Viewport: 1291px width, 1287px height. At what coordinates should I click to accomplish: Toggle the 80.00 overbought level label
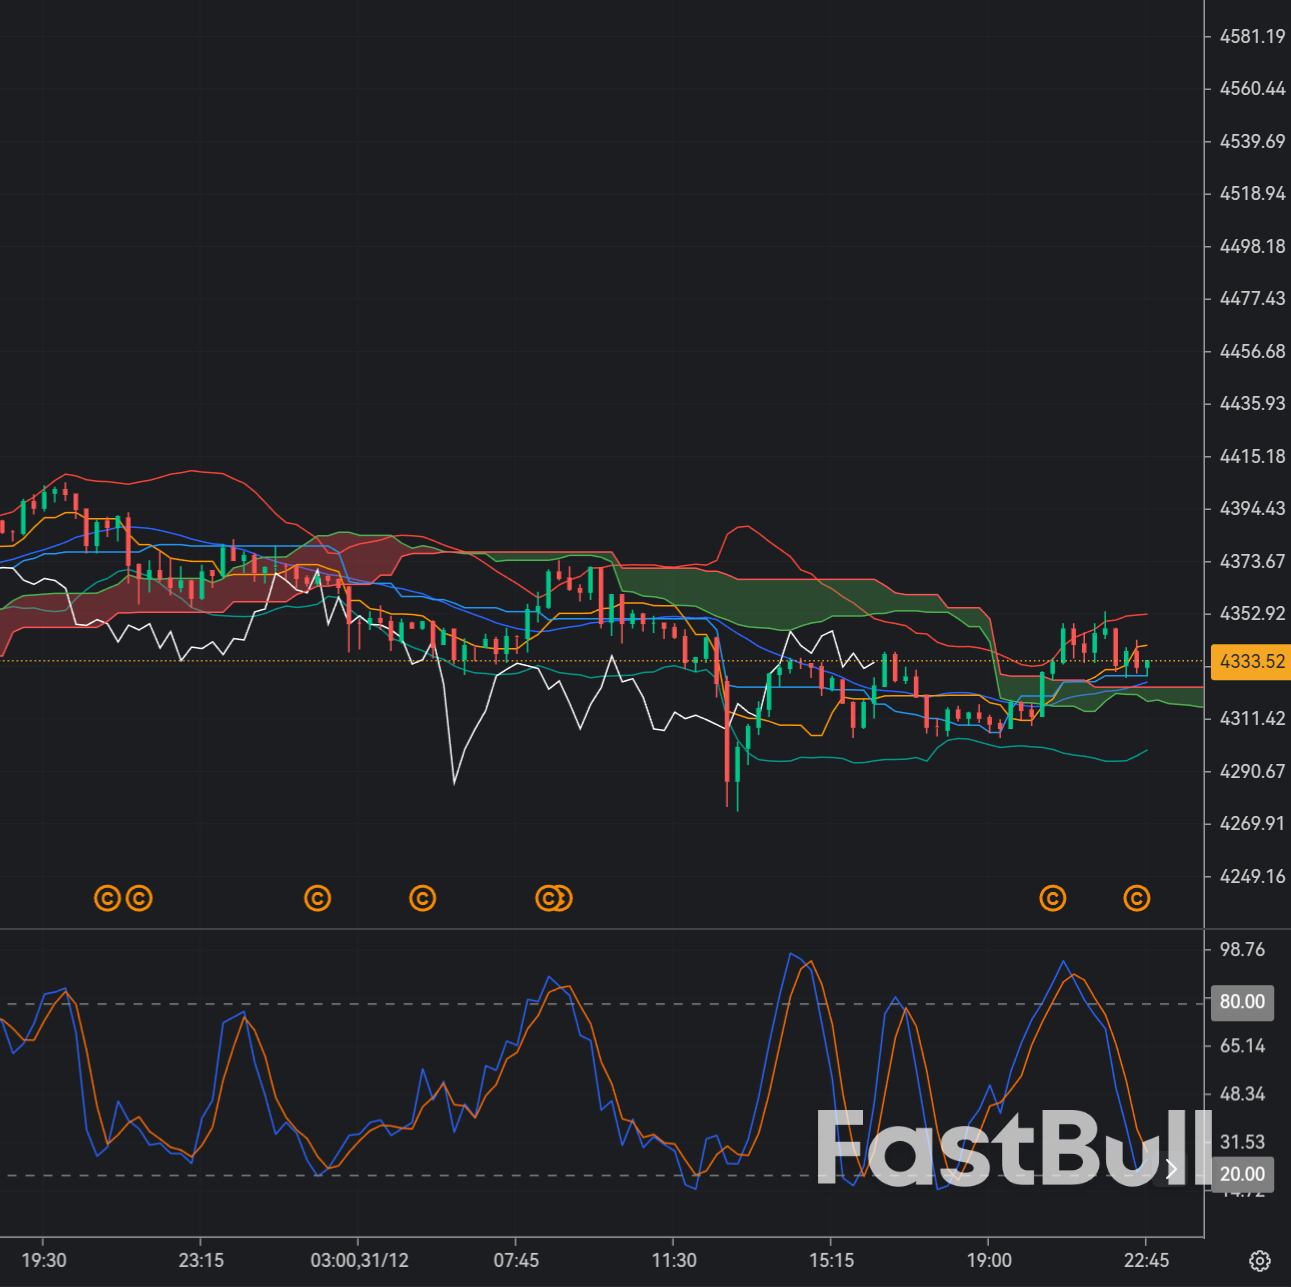(1241, 1001)
